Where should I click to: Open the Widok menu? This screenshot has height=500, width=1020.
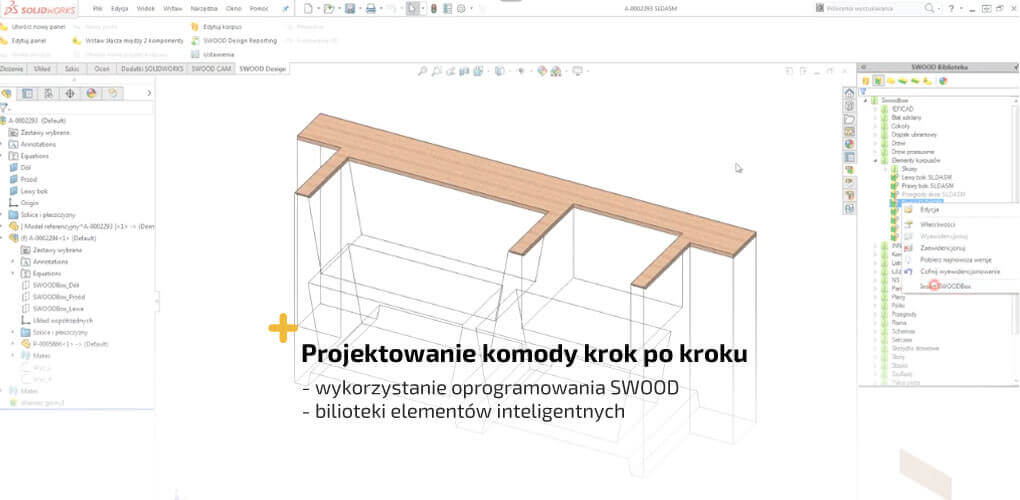[x=146, y=8]
